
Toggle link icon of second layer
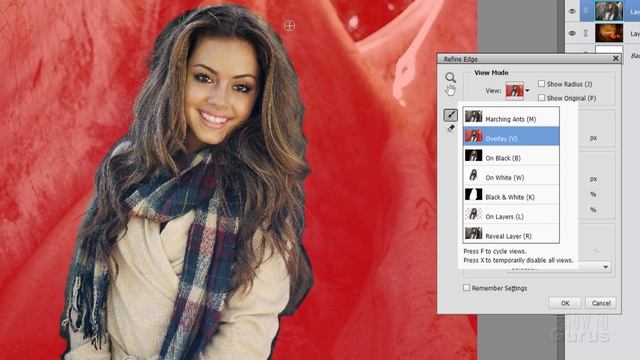pyautogui.click(x=586, y=33)
